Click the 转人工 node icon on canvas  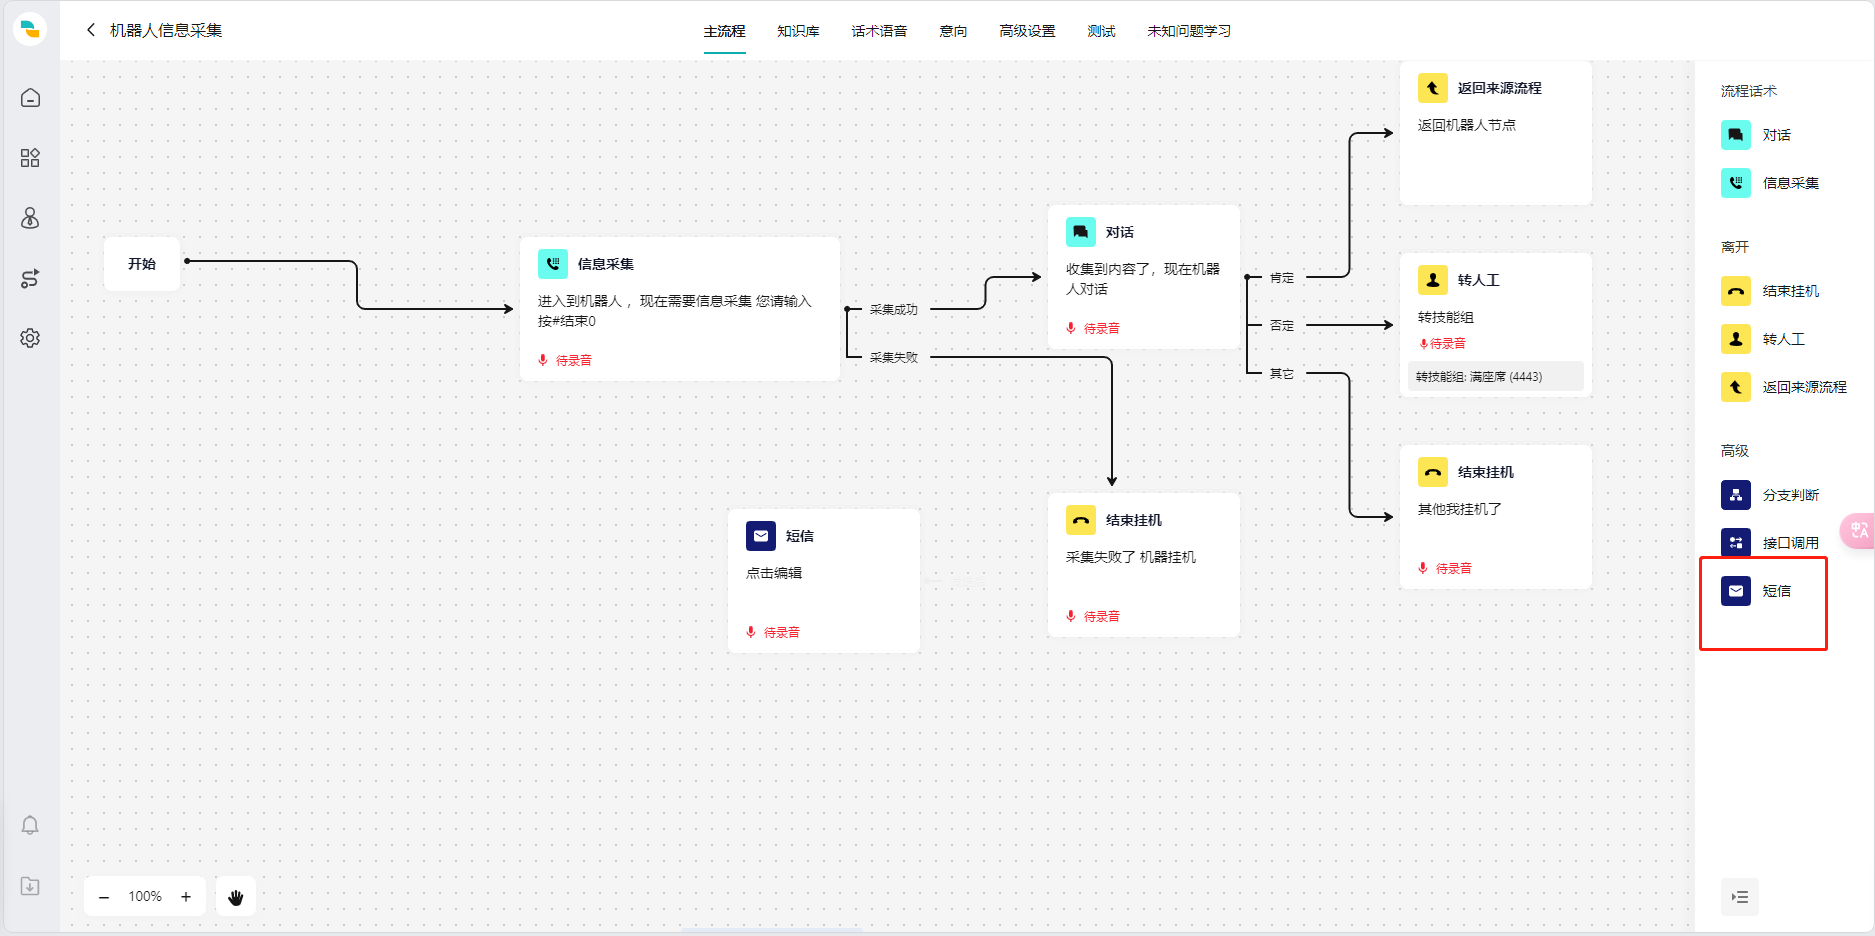1433,280
